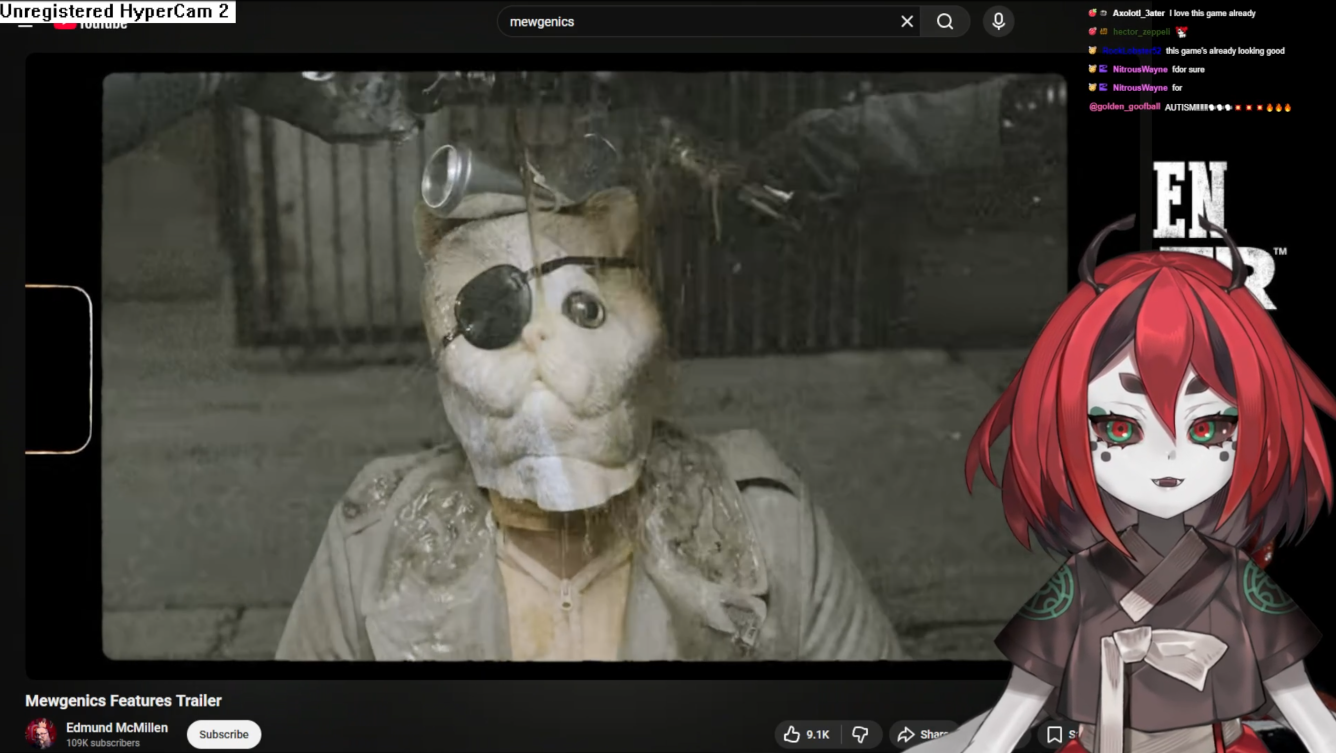Visit the Edmund McMillen channel name link
This screenshot has height=753, width=1336.
pyautogui.click(x=117, y=728)
